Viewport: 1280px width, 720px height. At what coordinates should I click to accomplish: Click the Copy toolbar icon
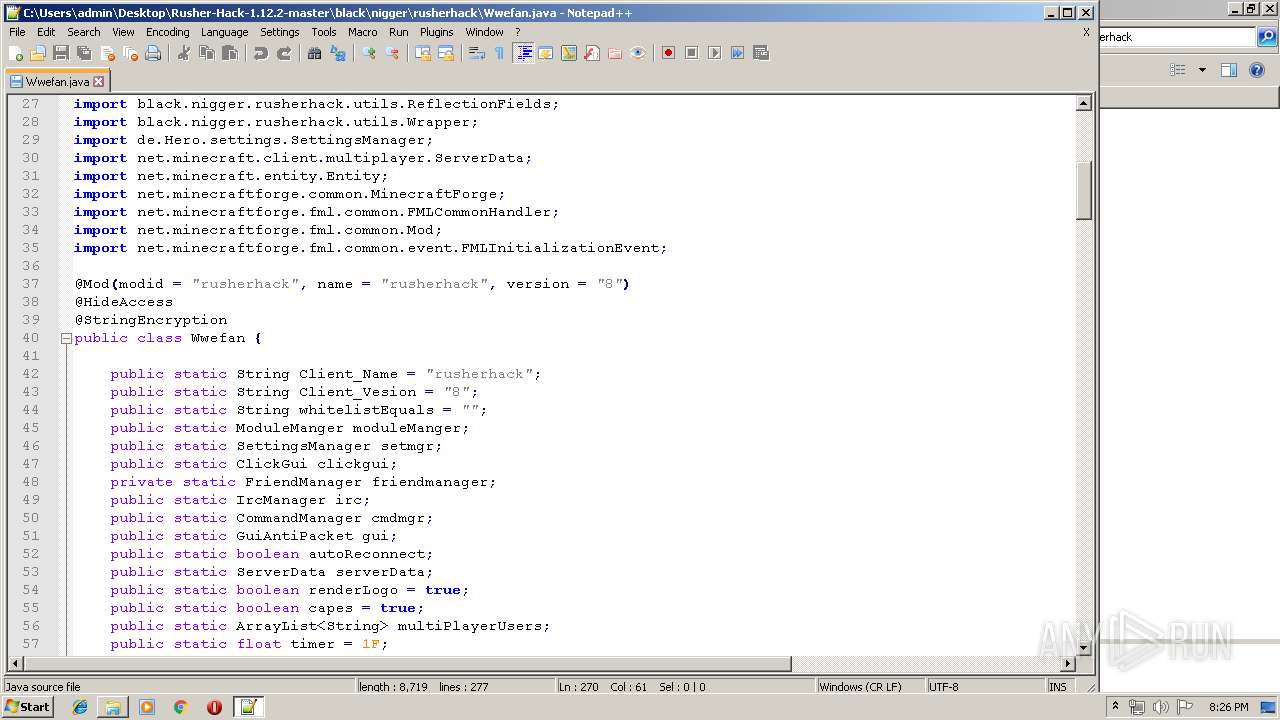tap(207, 53)
